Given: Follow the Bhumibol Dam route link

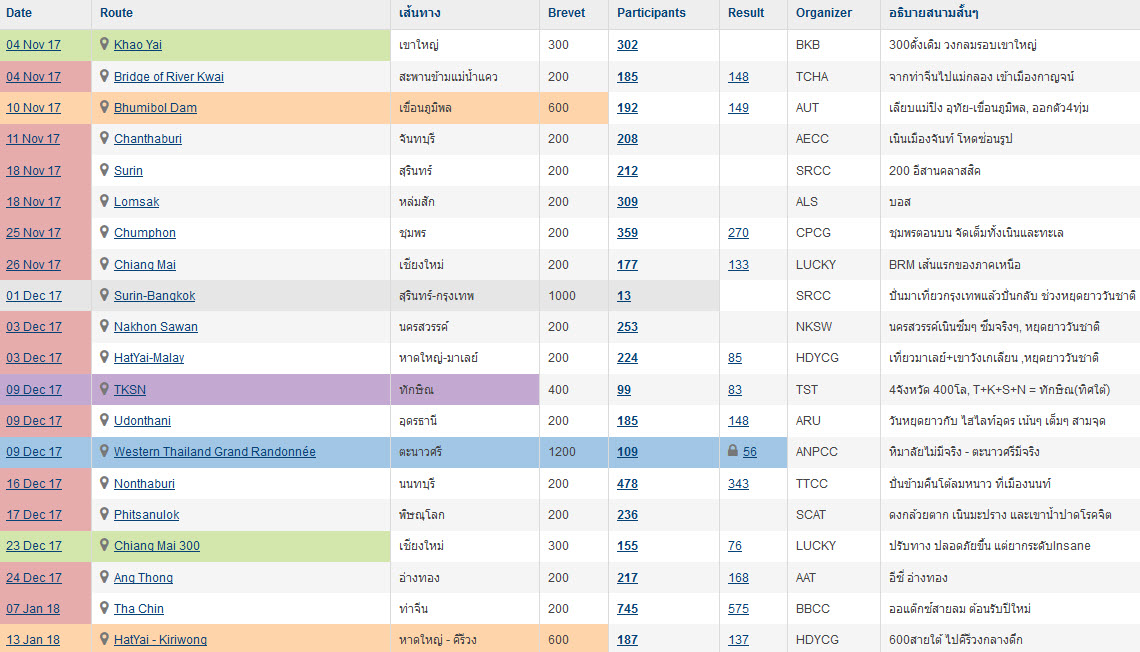Looking at the screenshot, I should [155, 108].
